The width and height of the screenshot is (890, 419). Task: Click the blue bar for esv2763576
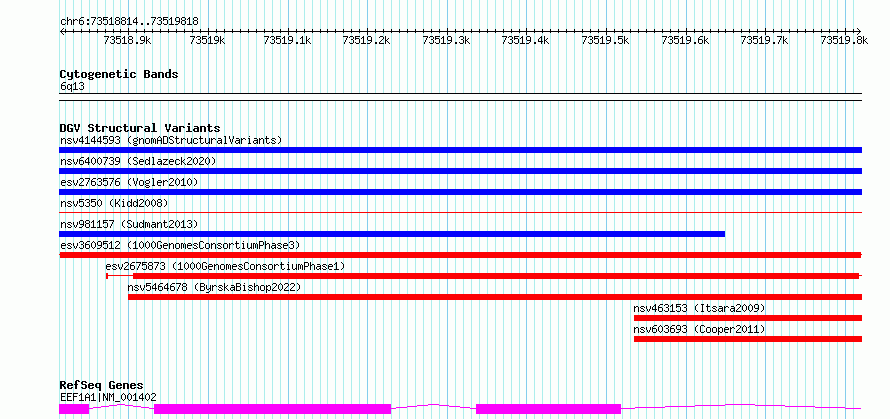coord(460,192)
